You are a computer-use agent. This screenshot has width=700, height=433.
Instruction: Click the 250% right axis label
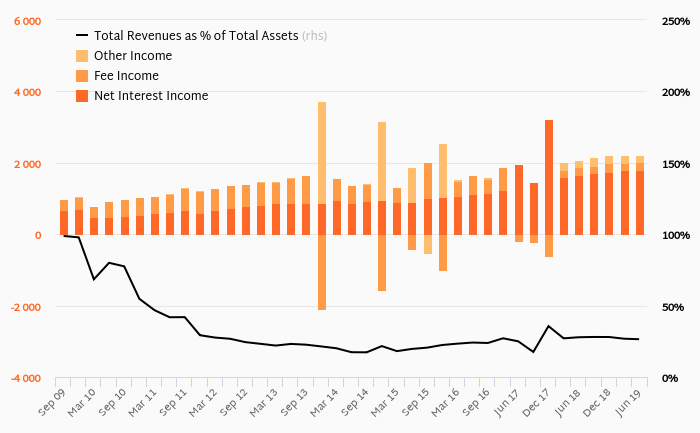673,21
